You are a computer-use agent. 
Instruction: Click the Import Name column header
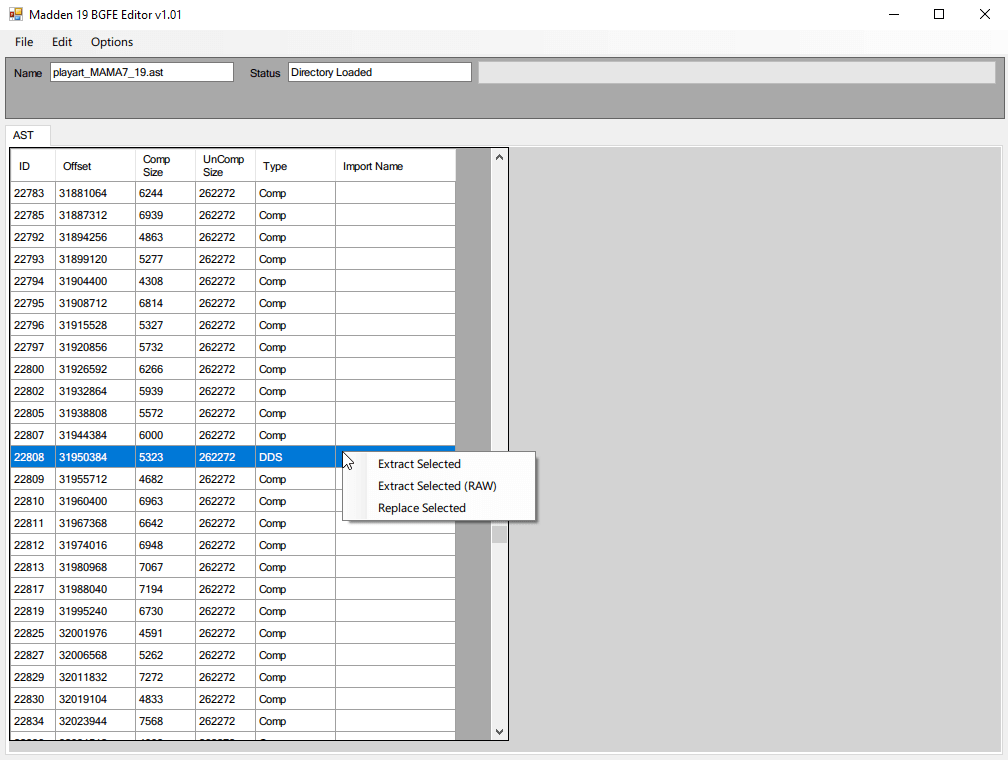click(395, 166)
